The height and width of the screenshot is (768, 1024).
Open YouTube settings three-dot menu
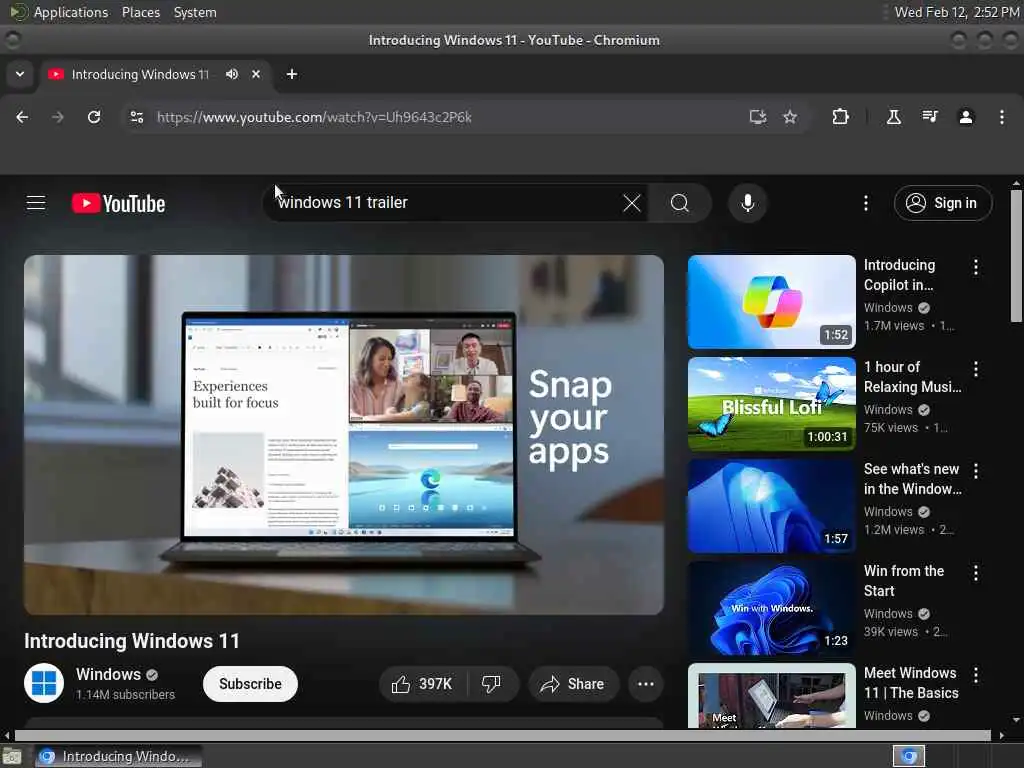[866, 203]
